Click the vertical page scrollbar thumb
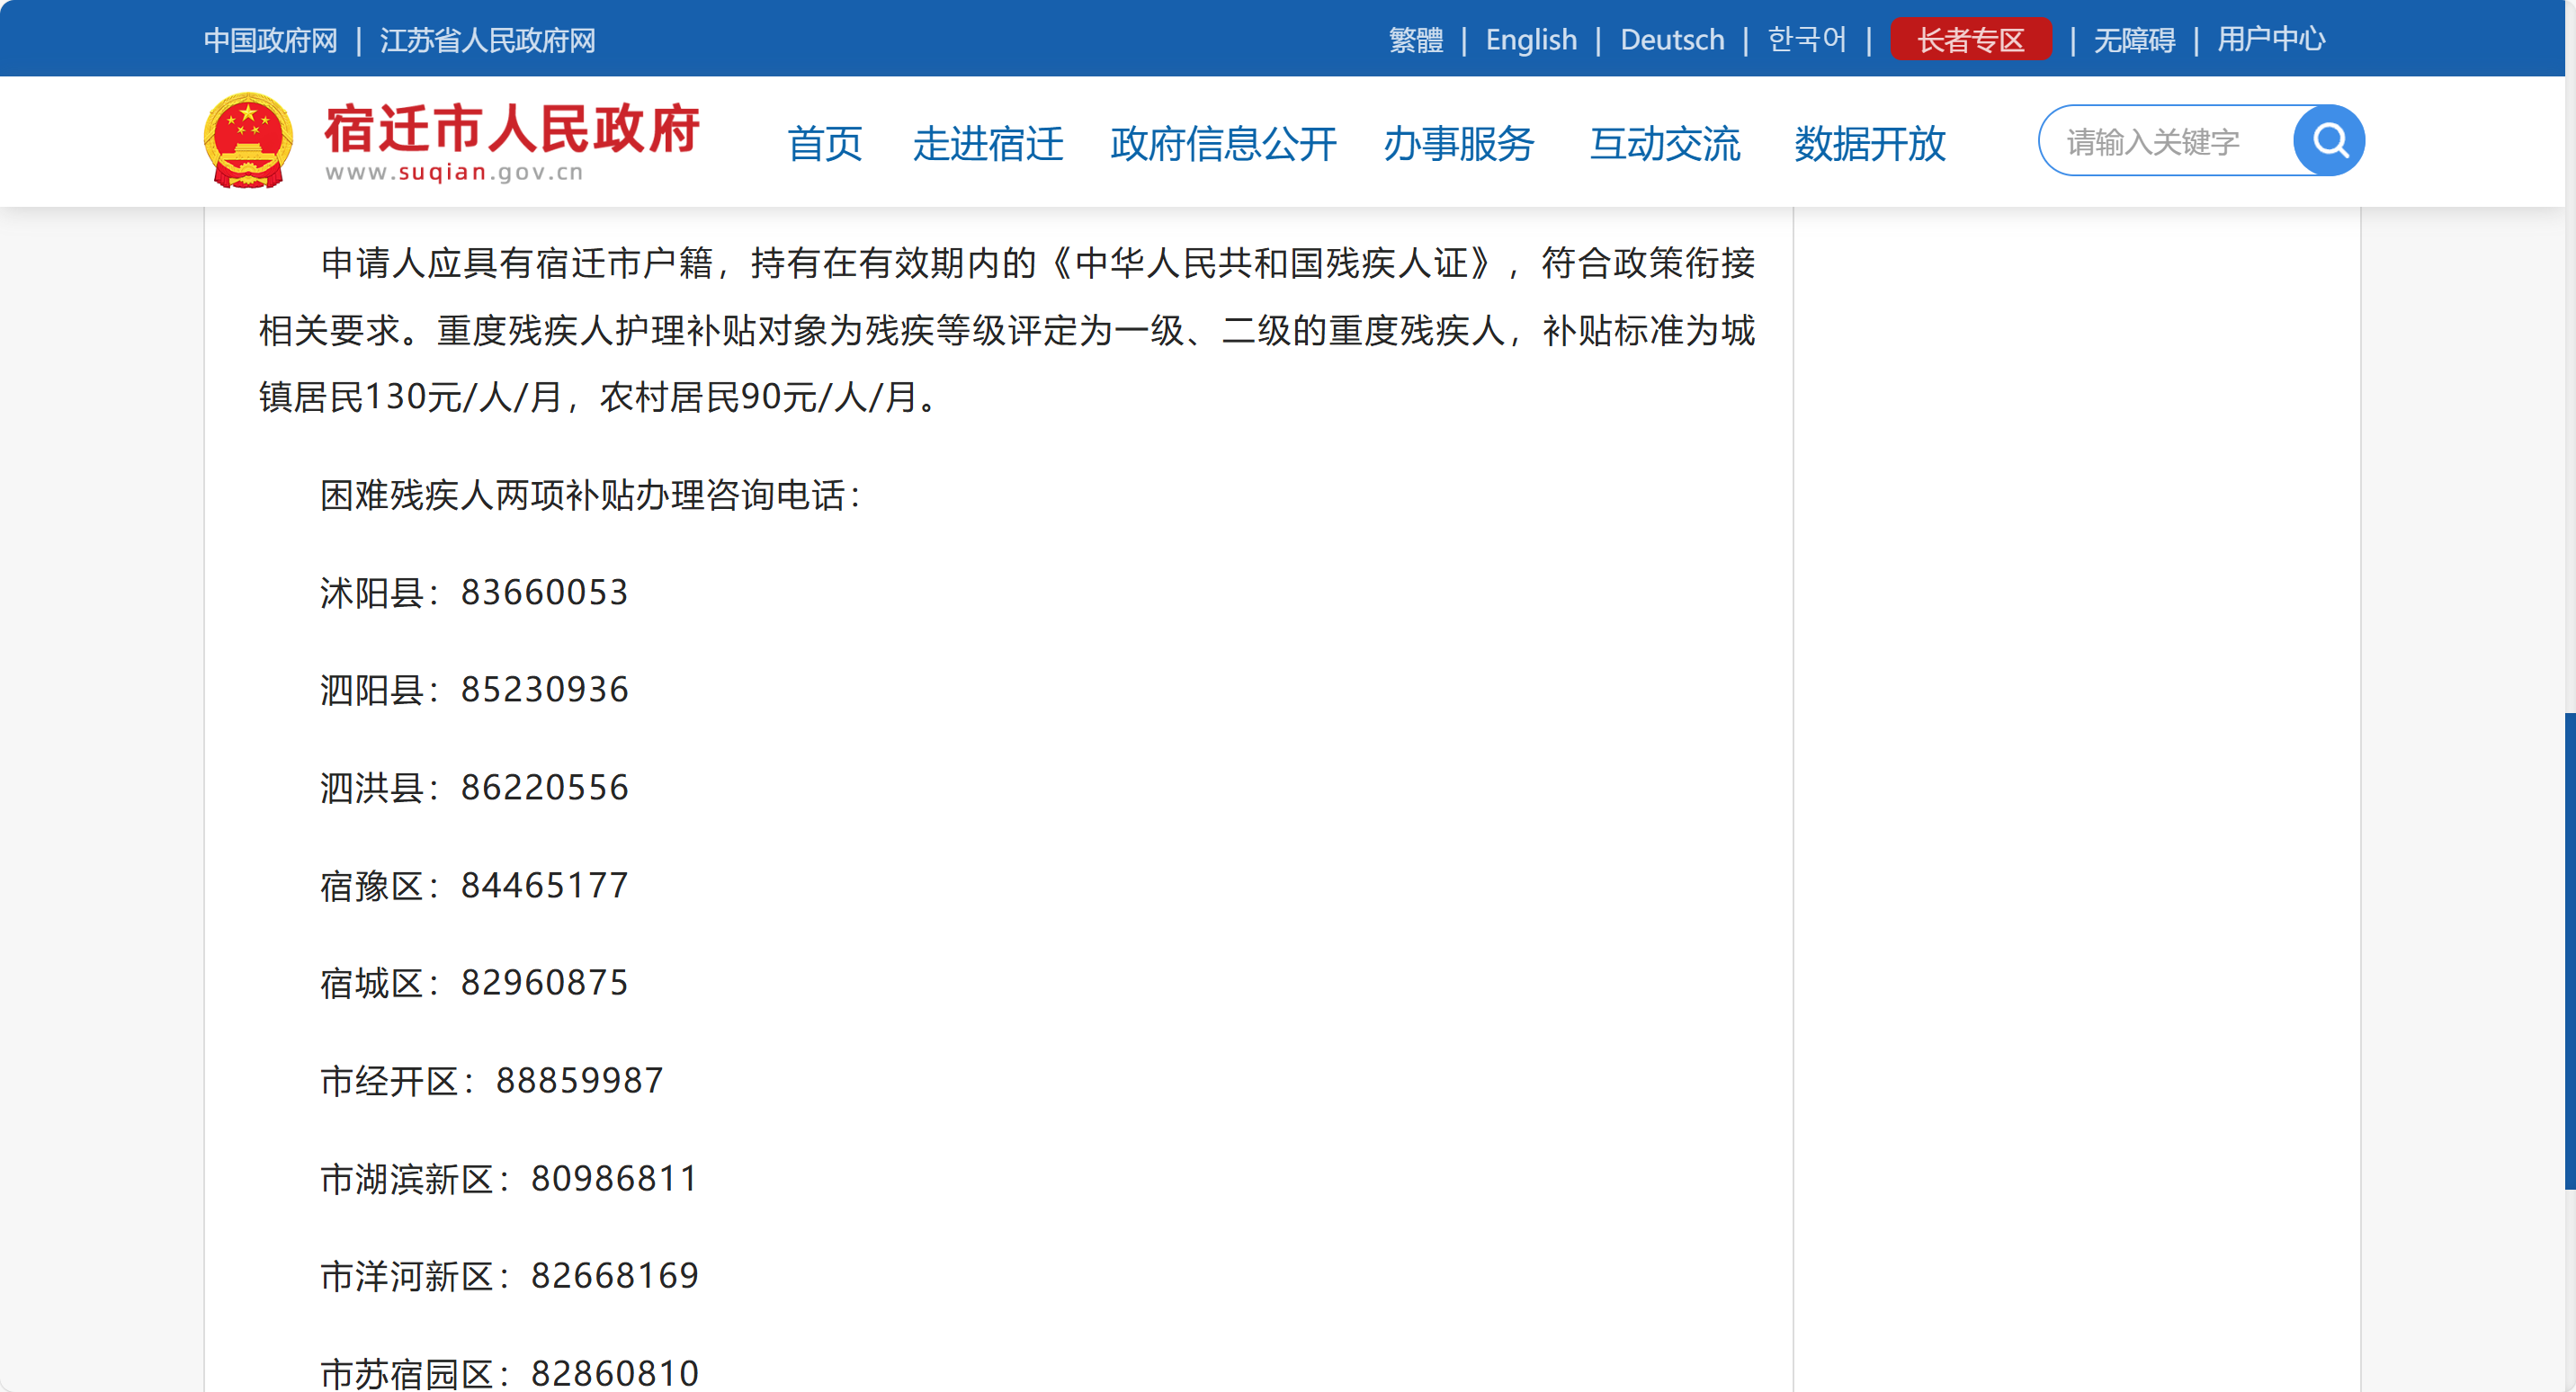The image size is (2576, 1392). click(2568, 950)
